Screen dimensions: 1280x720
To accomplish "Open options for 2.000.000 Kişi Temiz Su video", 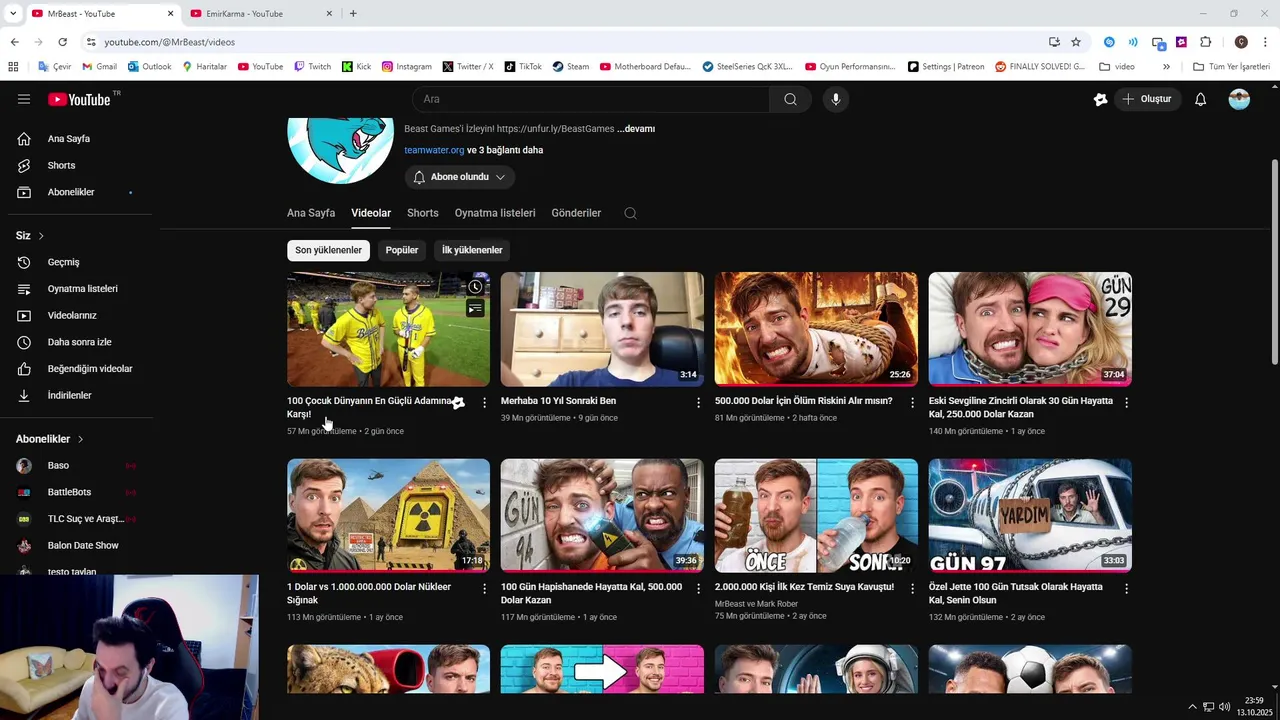I will click(x=912, y=588).
